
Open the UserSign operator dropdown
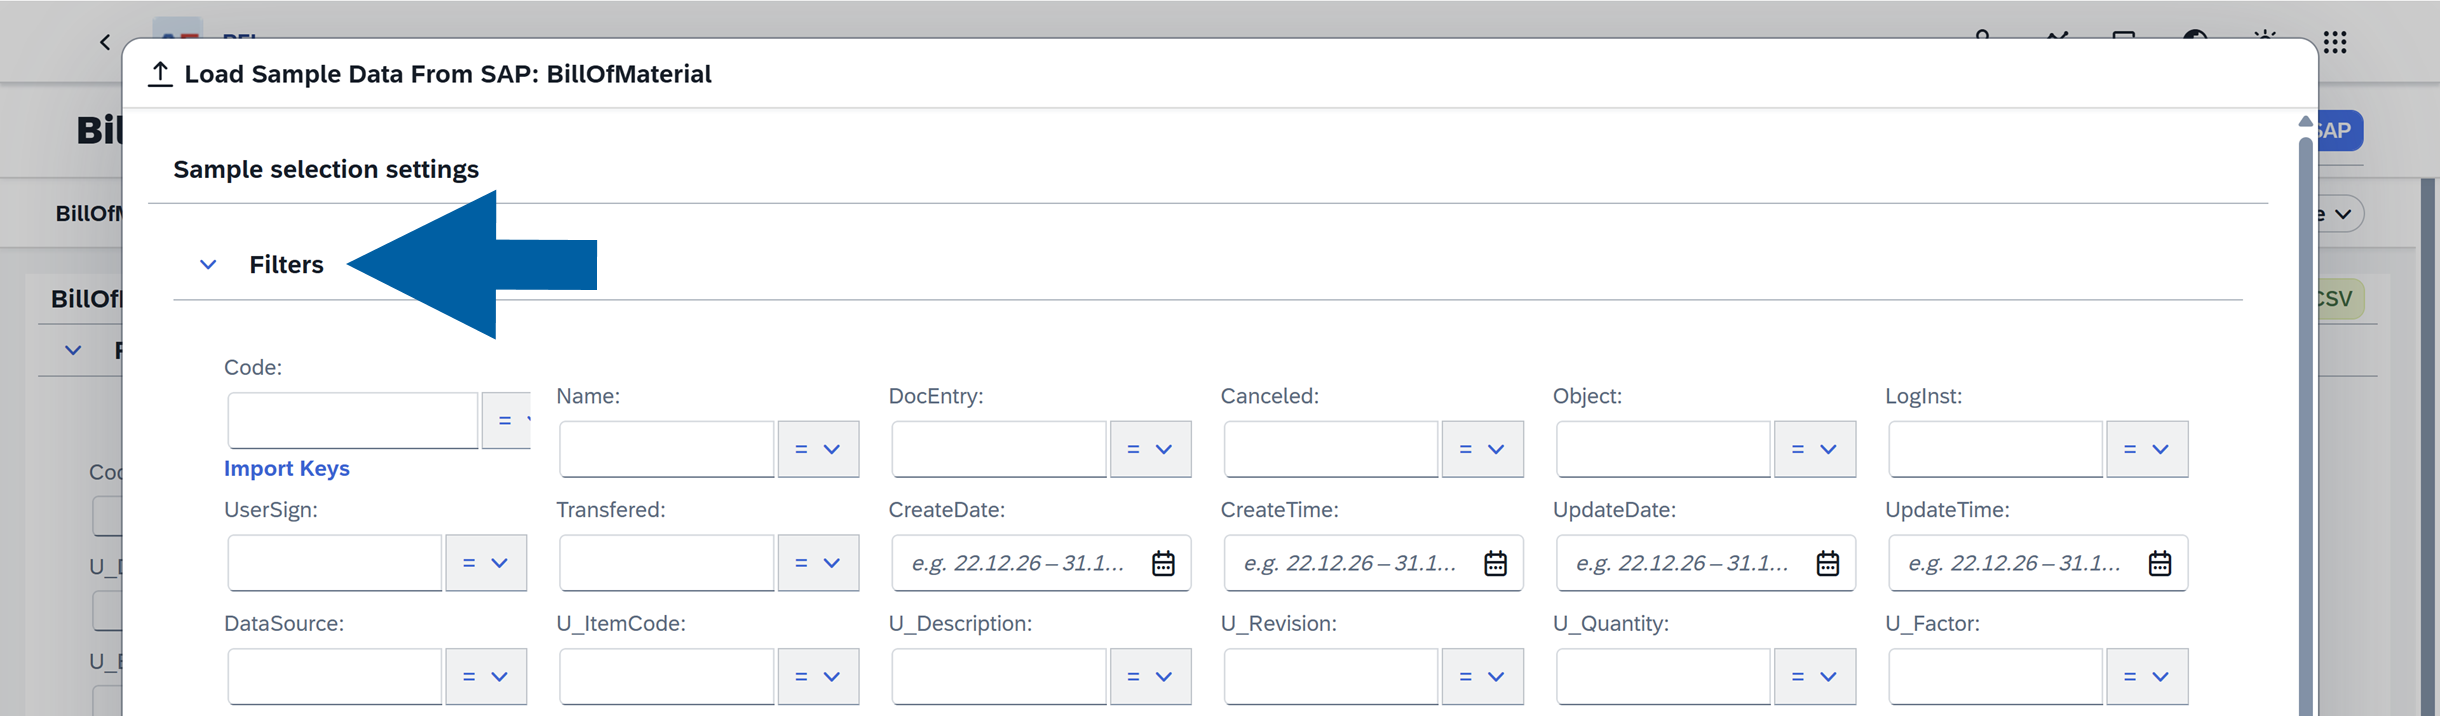click(x=486, y=563)
